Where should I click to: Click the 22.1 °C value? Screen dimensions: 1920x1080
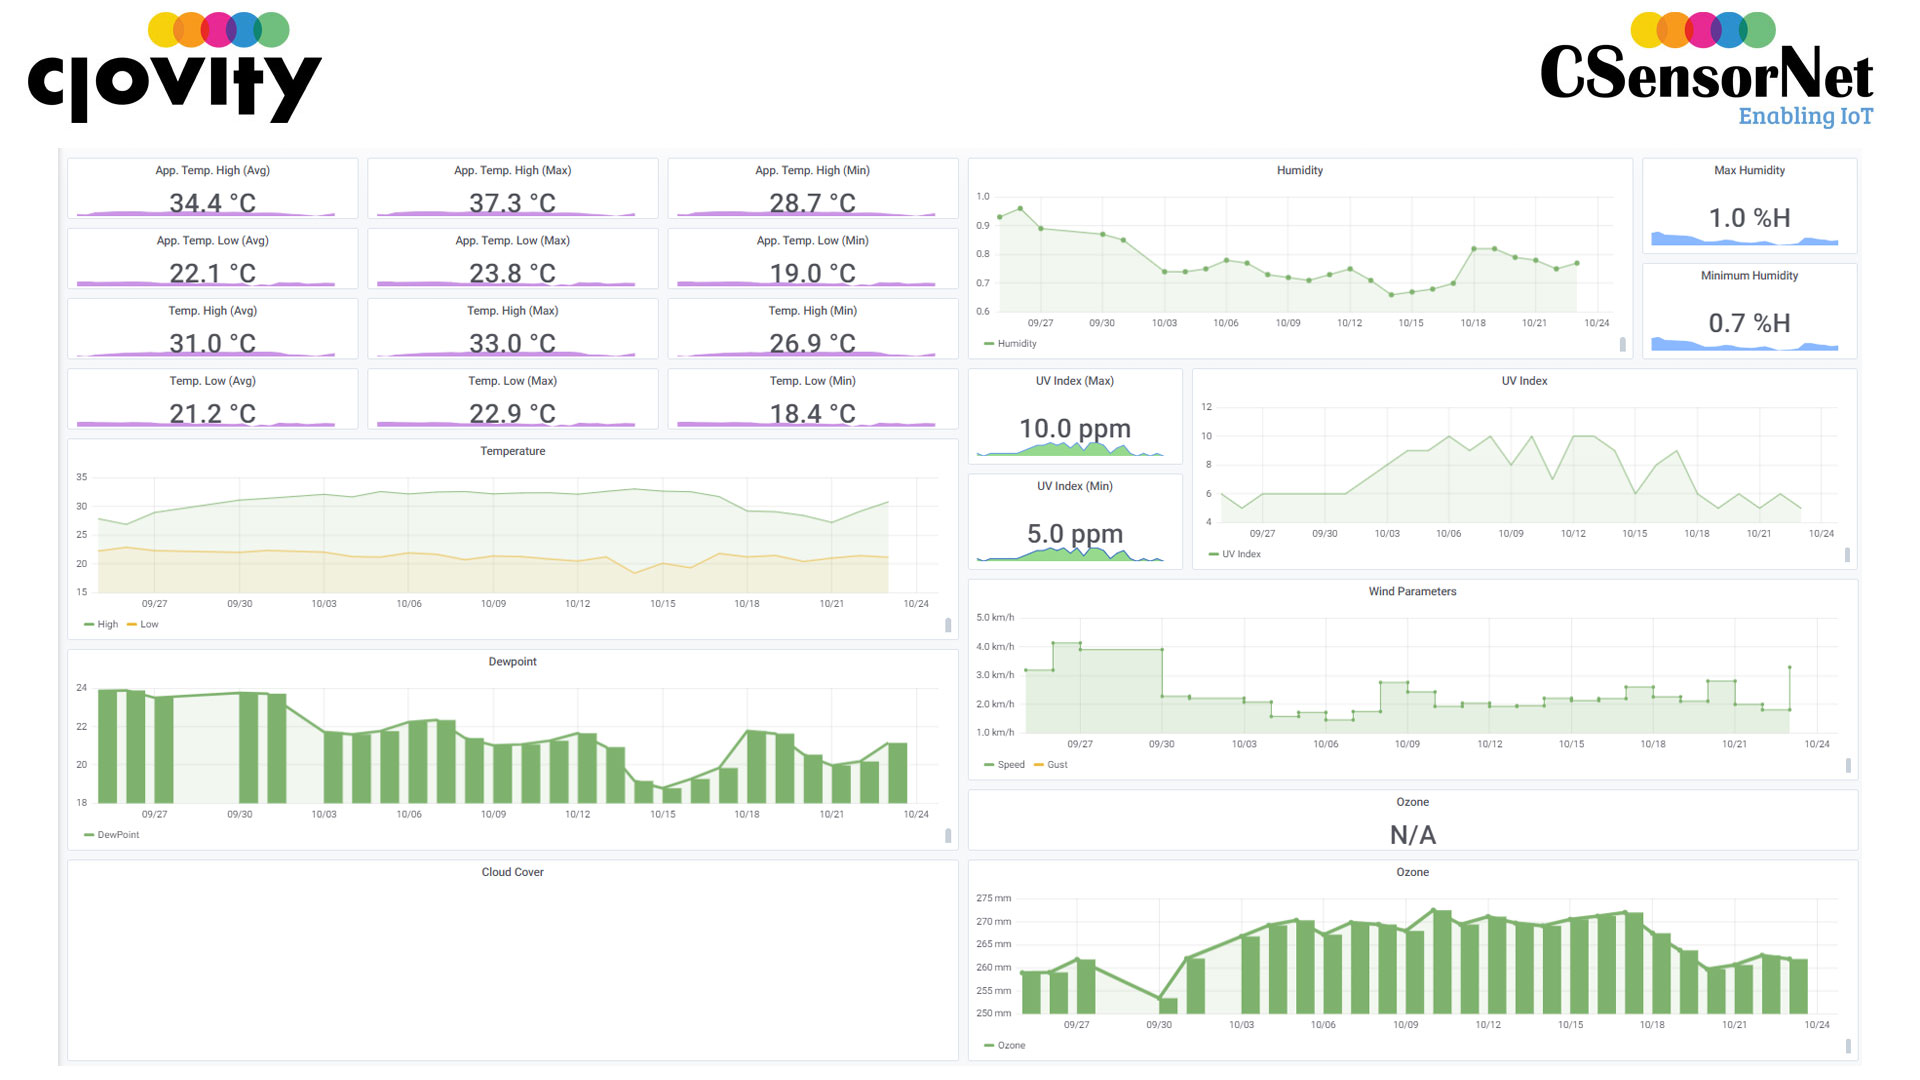[x=212, y=273]
